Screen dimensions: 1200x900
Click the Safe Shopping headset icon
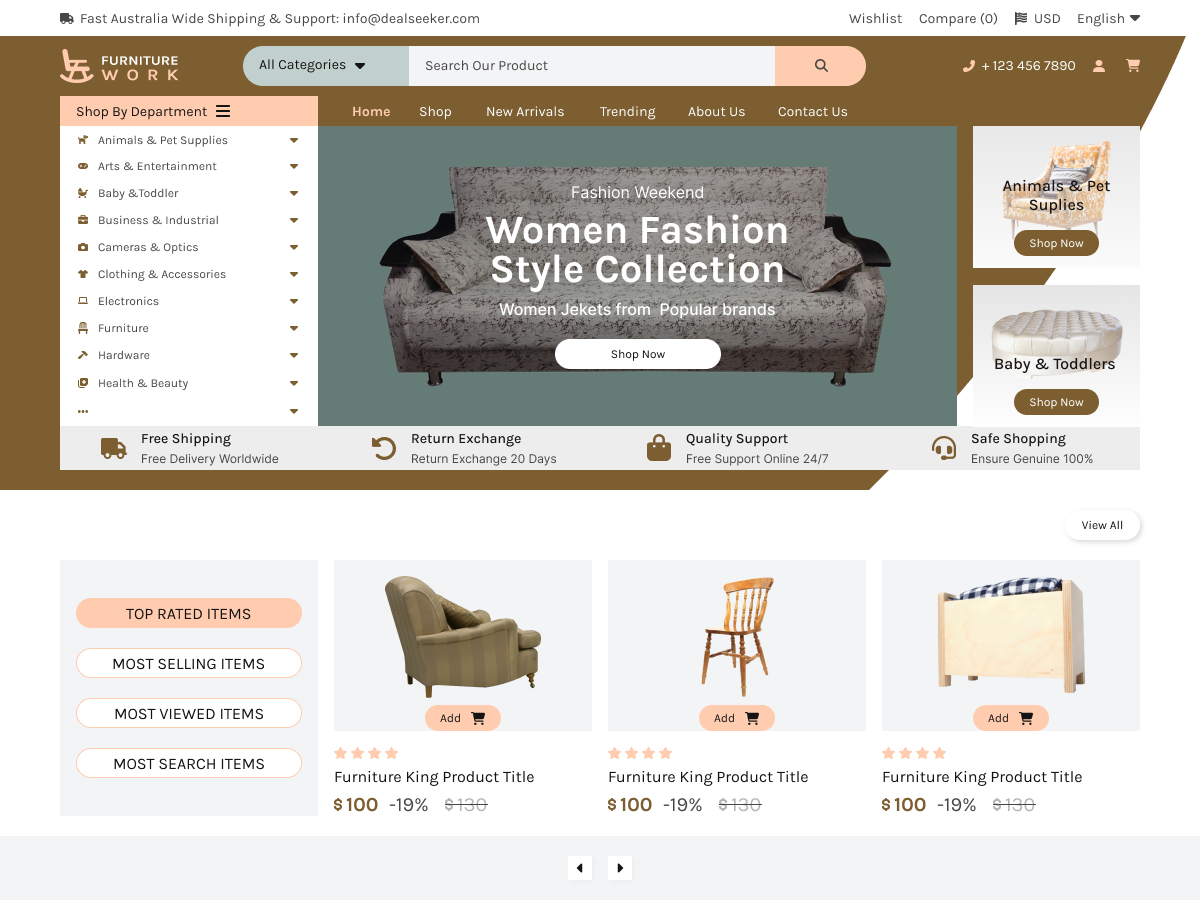(944, 446)
